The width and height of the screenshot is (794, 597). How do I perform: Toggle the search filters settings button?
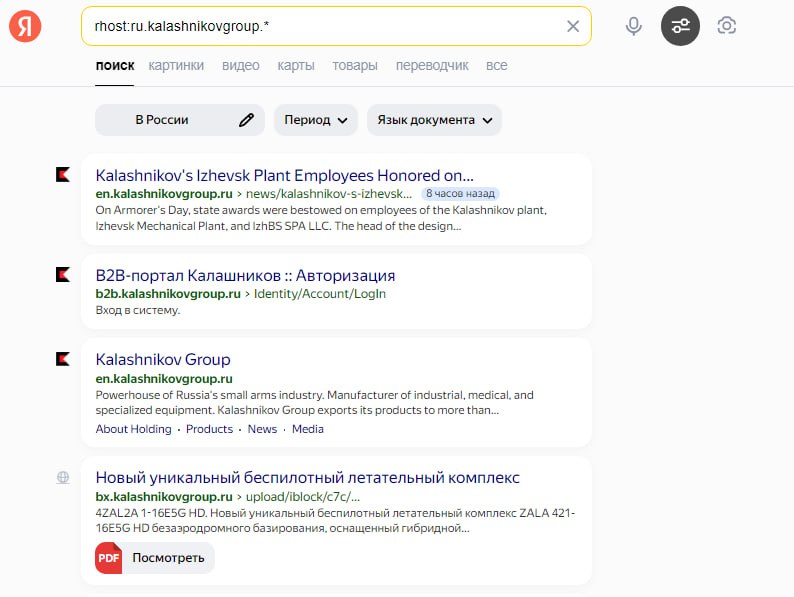[680, 26]
